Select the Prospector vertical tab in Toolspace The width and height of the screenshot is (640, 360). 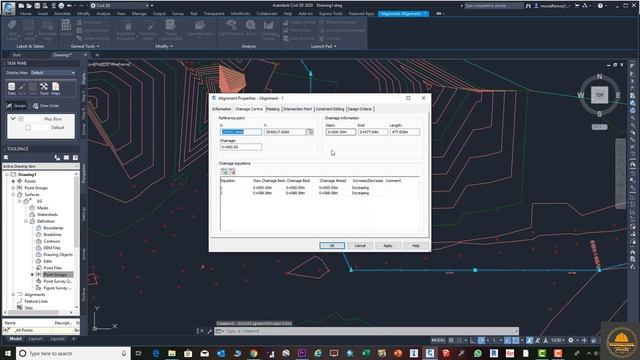pyautogui.click(x=84, y=173)
